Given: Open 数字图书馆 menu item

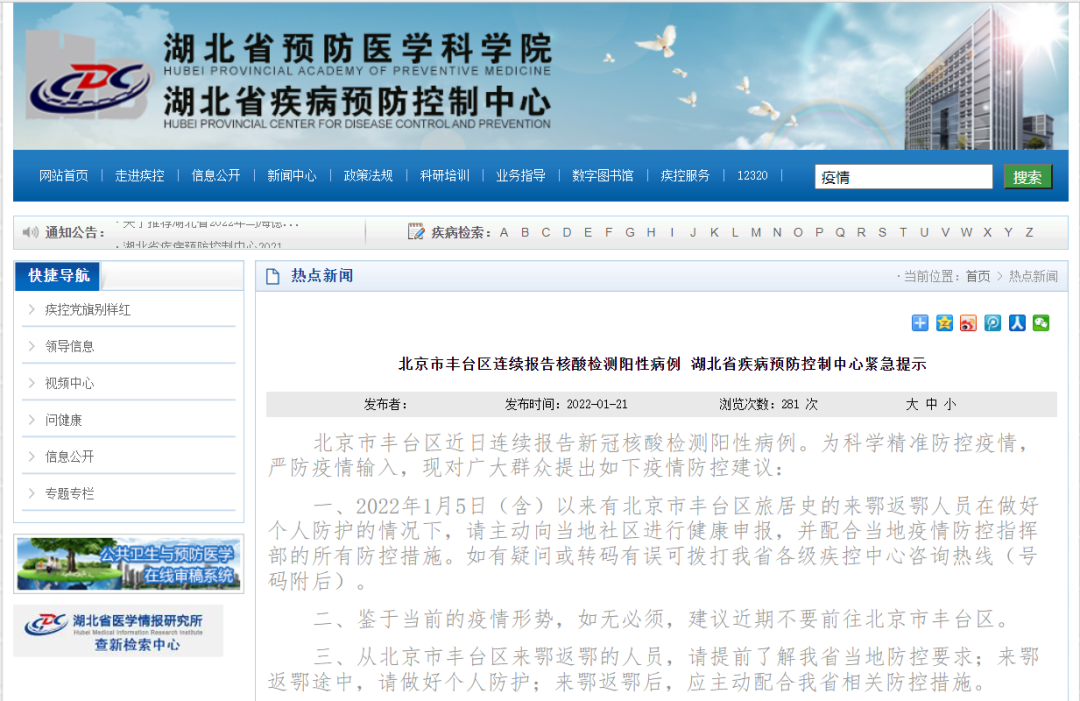Looking at the screenshot, I should tap(603, 176).
